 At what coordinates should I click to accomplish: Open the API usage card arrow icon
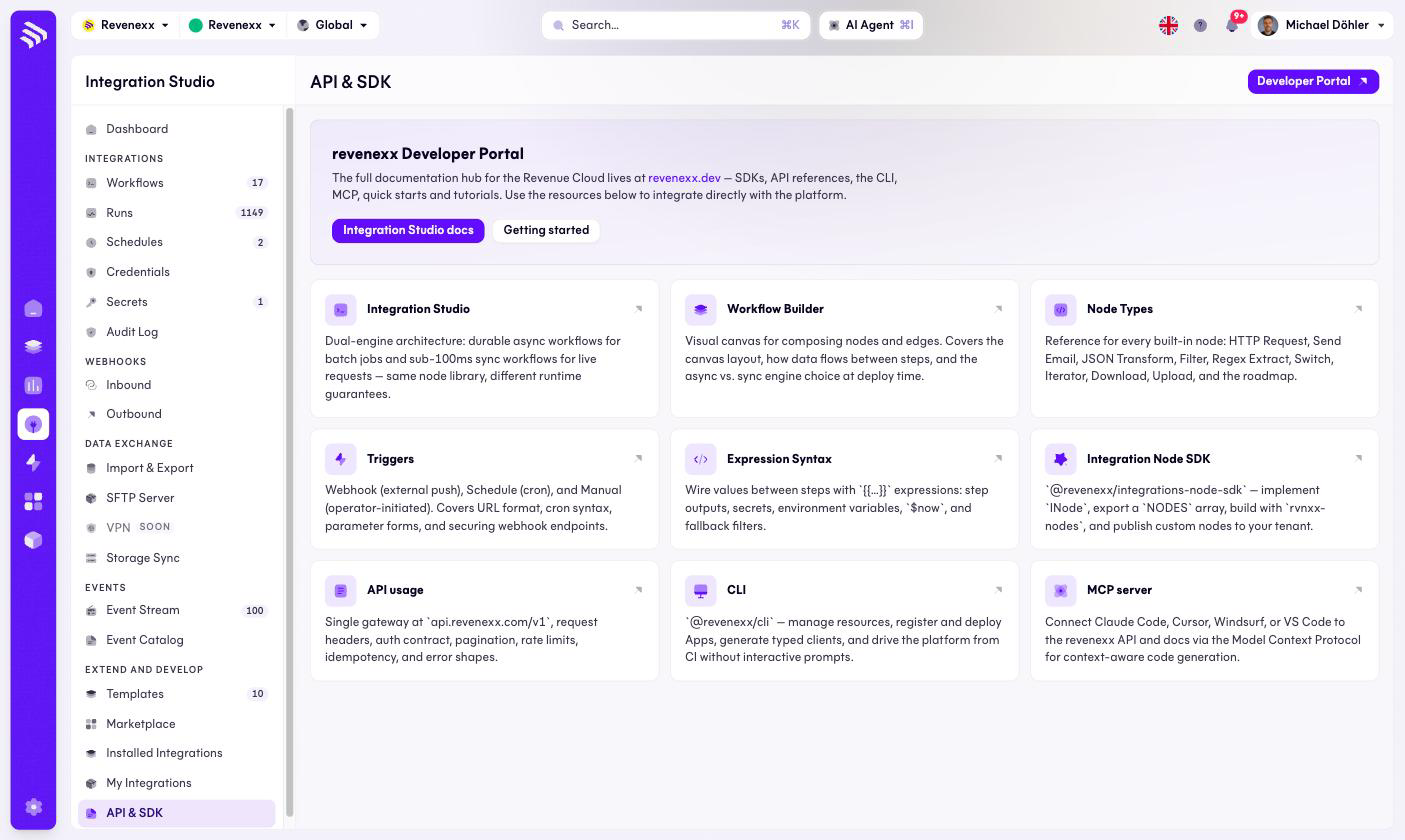coord(639,590)
